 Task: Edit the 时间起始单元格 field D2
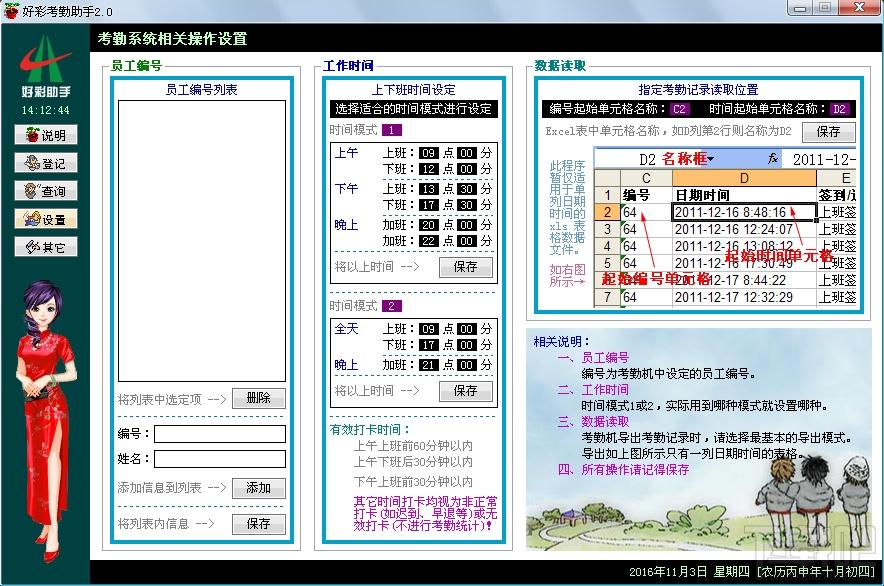coord(839,109)
